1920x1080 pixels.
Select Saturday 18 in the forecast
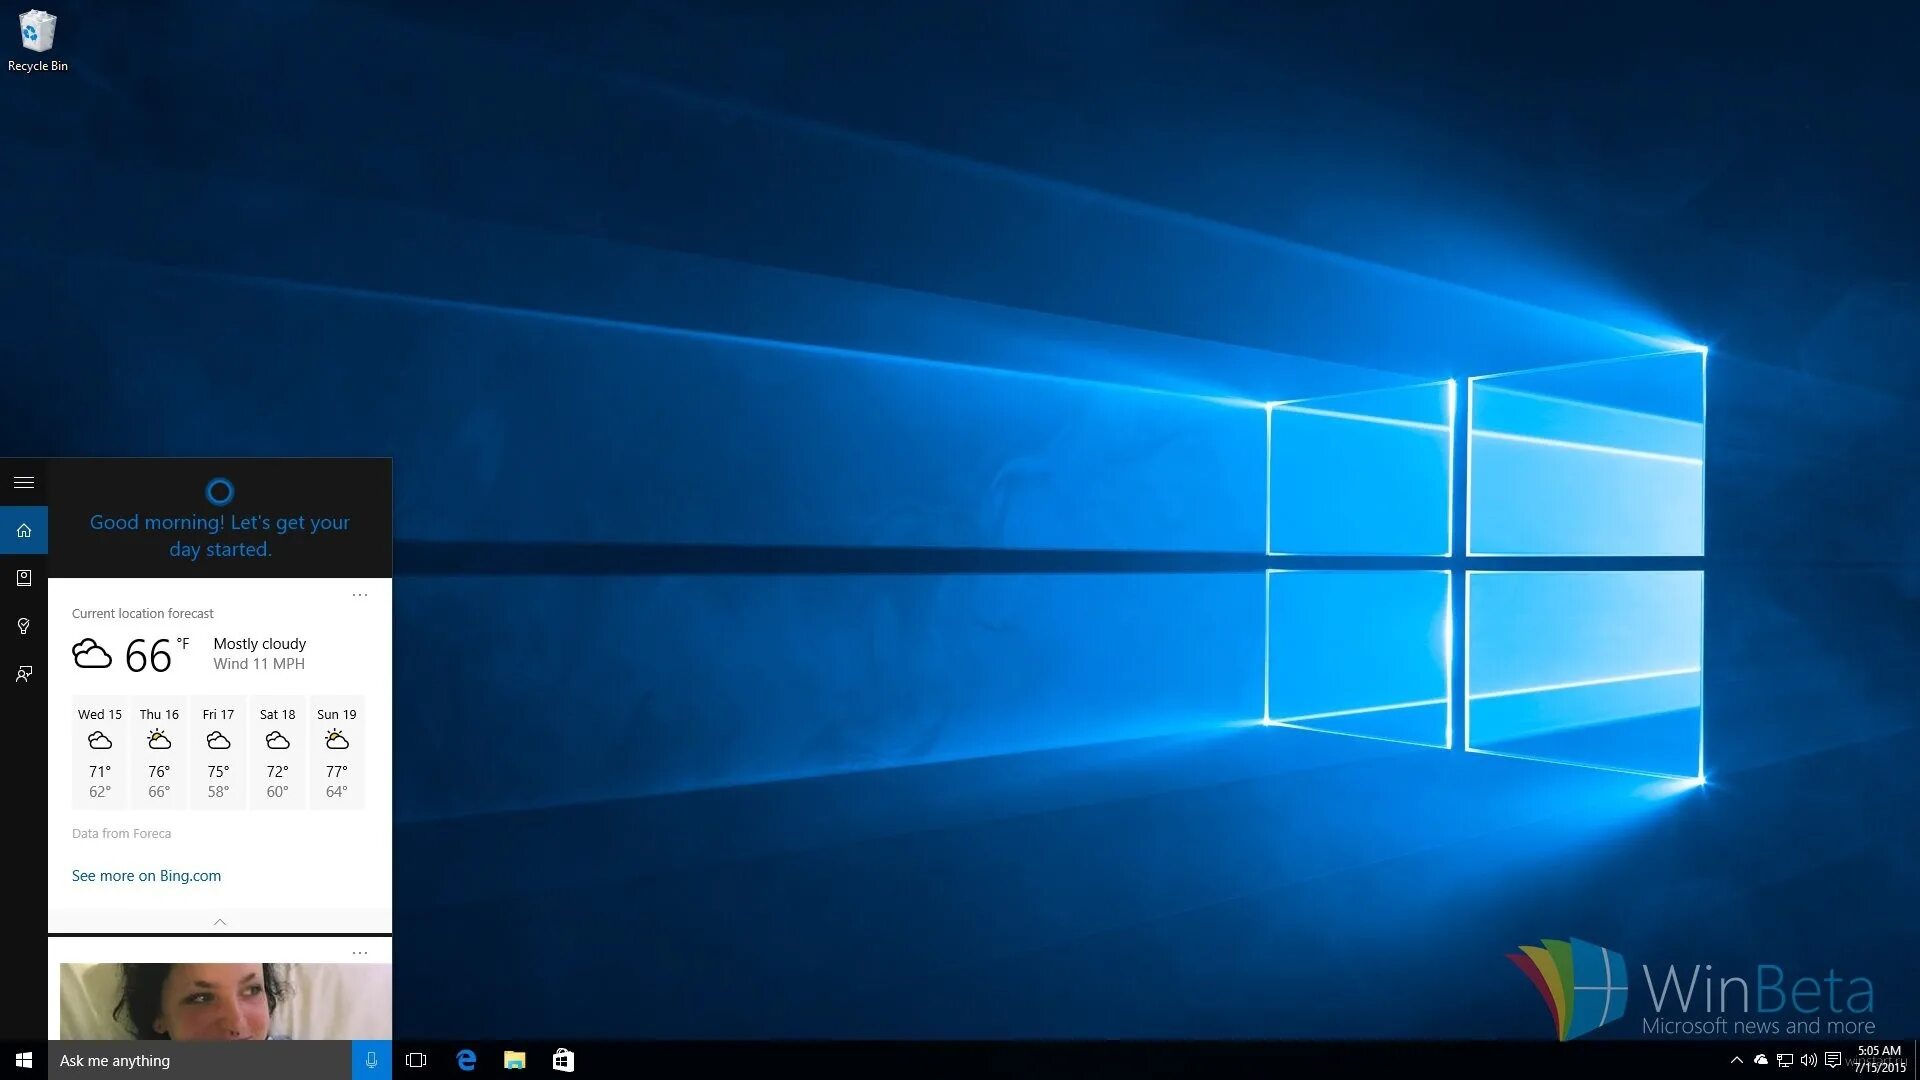tap(277, 752)
